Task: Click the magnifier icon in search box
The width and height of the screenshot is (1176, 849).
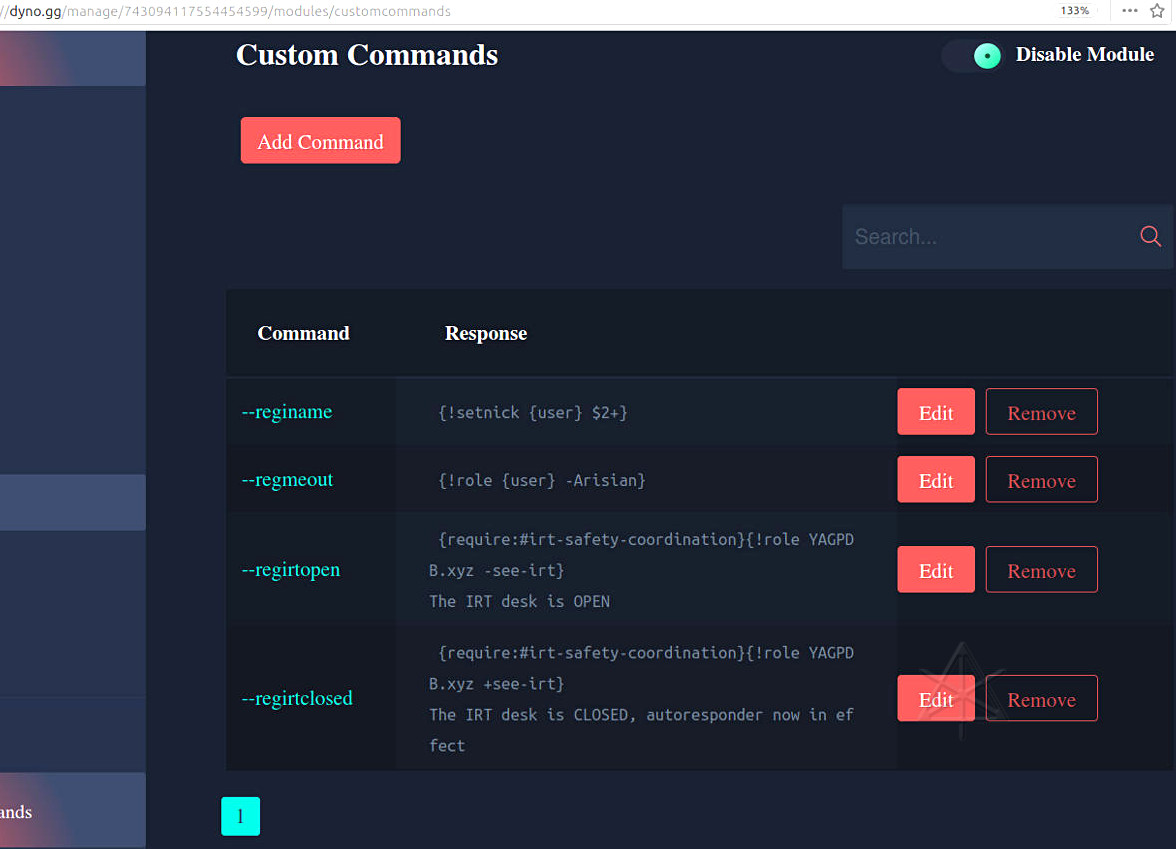Action: 1150,236
